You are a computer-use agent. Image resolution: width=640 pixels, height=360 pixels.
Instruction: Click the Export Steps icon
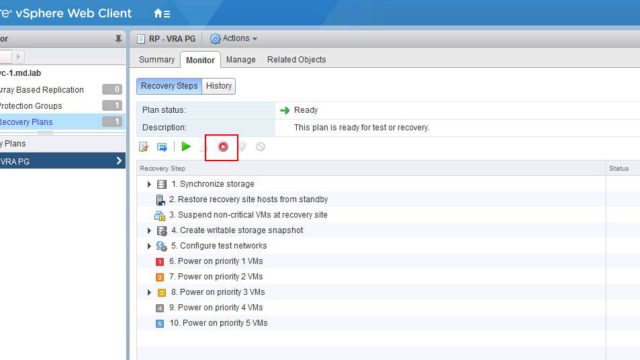(x=162, y=147)
